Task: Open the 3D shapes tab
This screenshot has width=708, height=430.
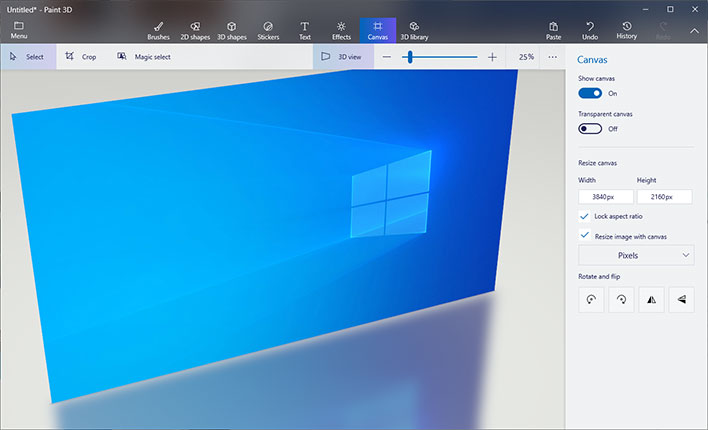Action: (232, 31)
